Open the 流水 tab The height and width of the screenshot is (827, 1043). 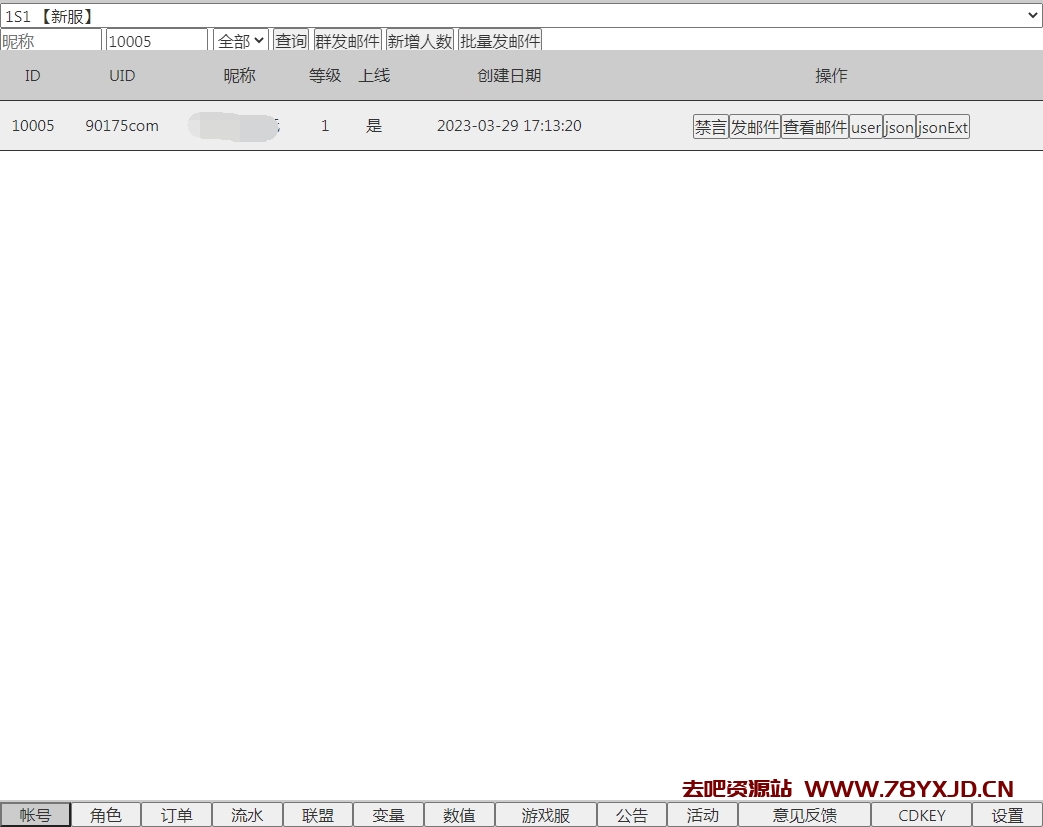[x=247, y=815]
